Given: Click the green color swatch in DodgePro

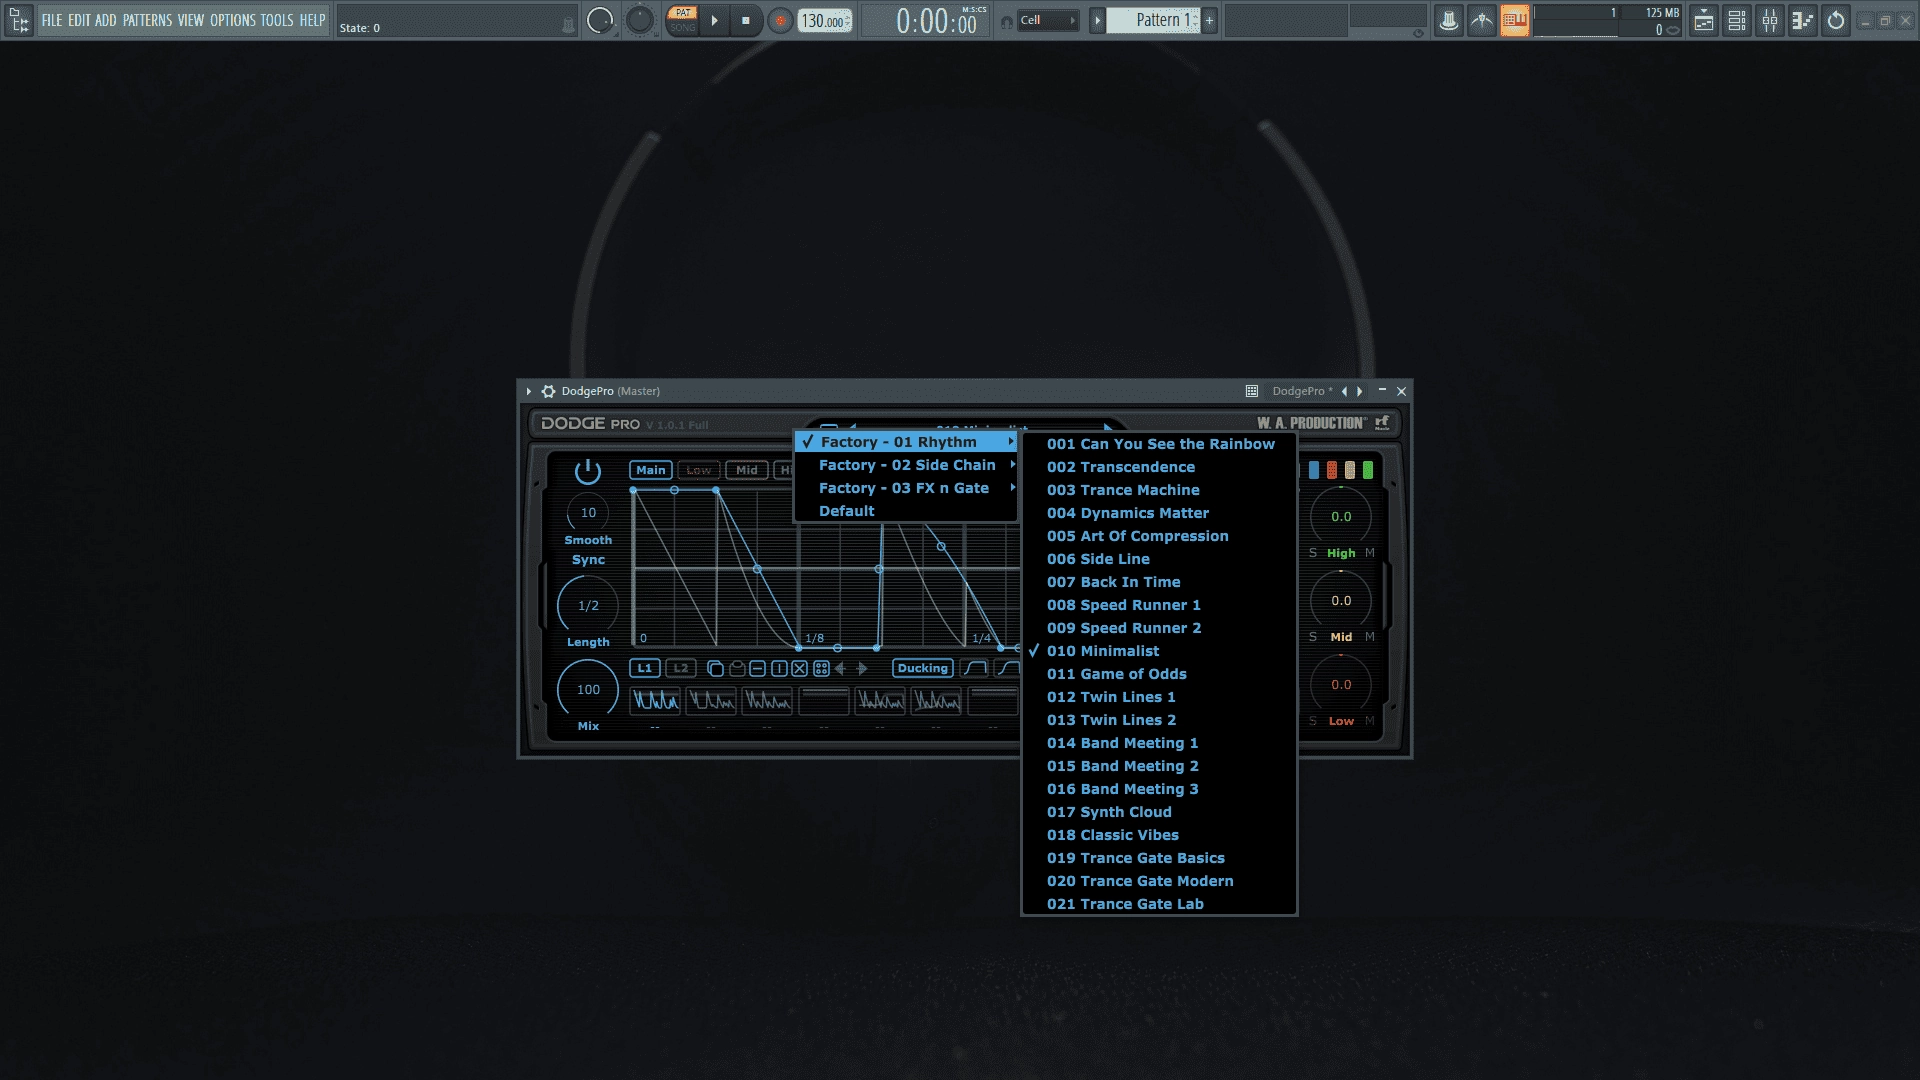Looking at the screenshot, I should coord(1368,470).
